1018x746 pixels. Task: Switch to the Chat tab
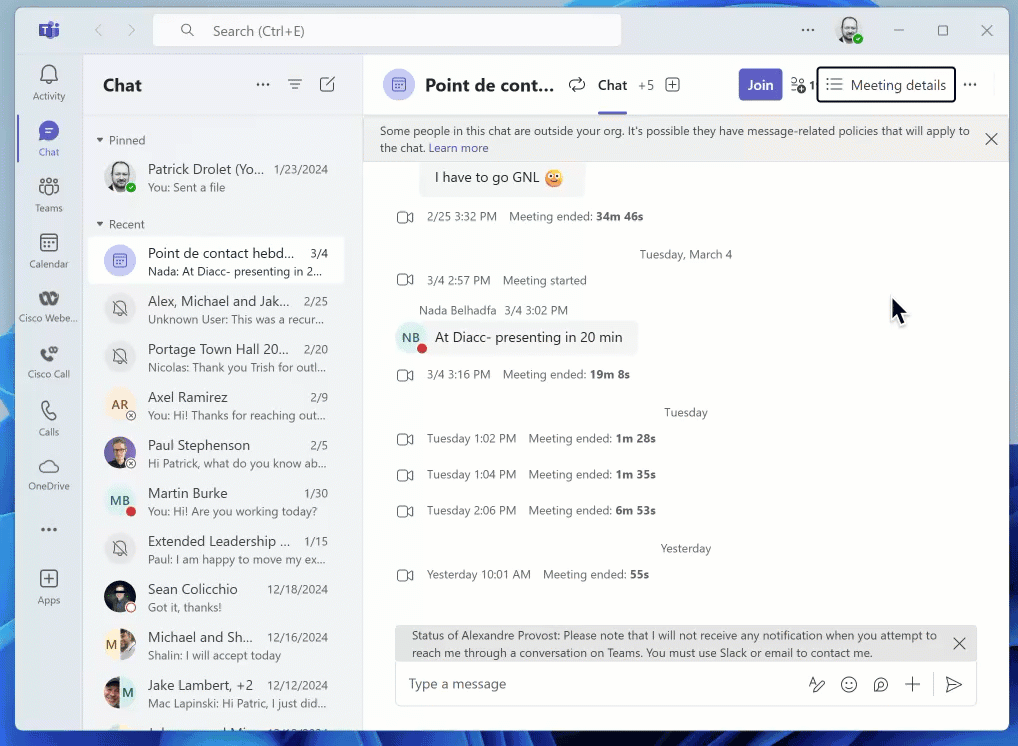(612, 85)
